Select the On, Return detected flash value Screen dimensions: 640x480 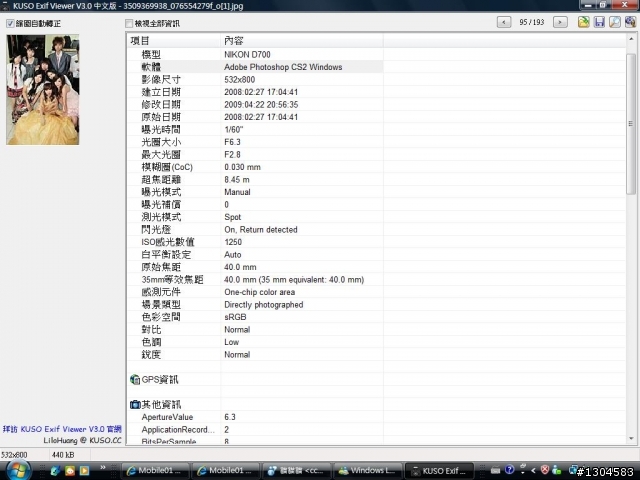tap(261, 229)
